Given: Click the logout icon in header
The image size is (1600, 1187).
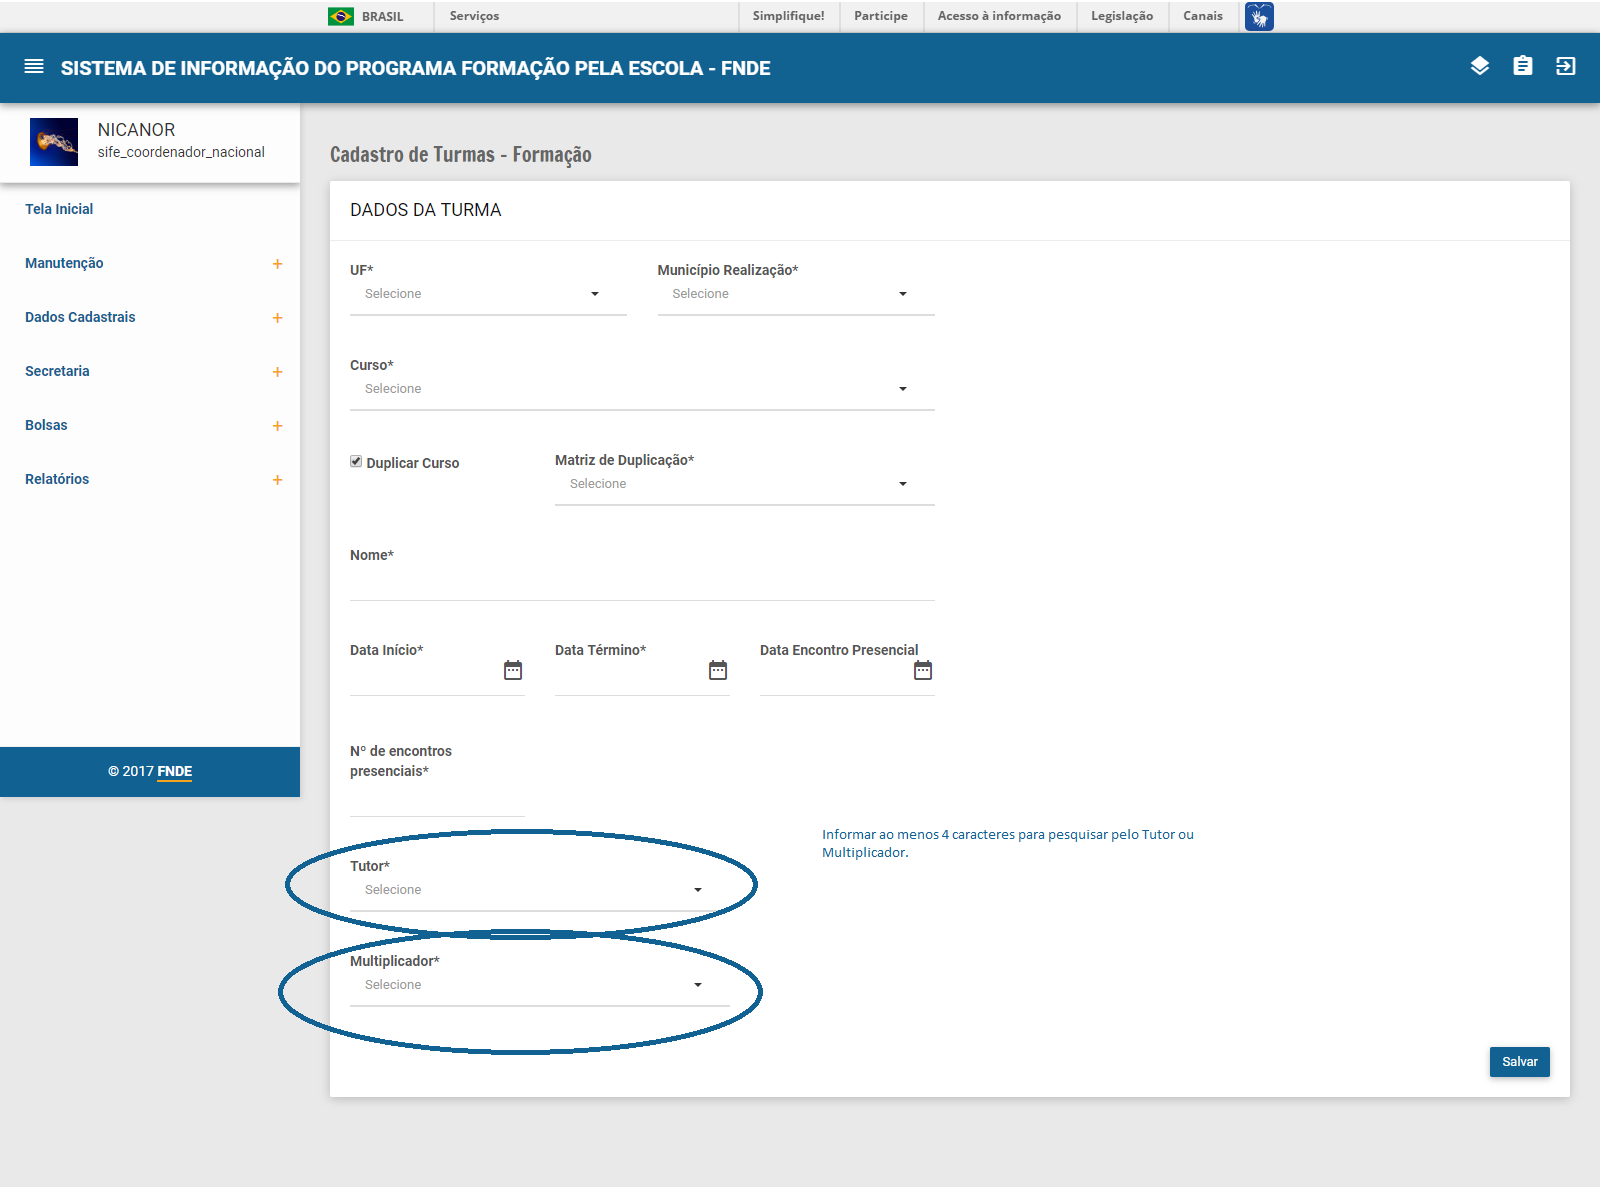Looking at the screenshot, I should [1566, 66].
